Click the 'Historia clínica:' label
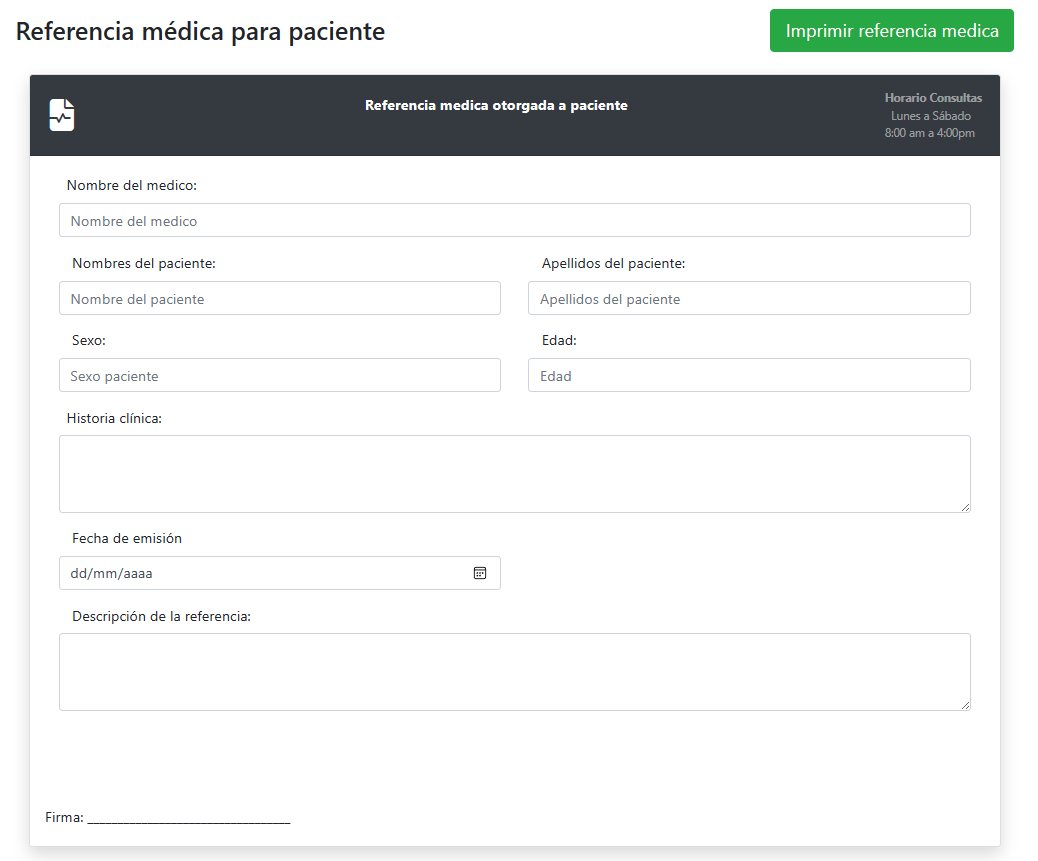The width and height of the screenshot is (1038, 861). pos(114,418)
